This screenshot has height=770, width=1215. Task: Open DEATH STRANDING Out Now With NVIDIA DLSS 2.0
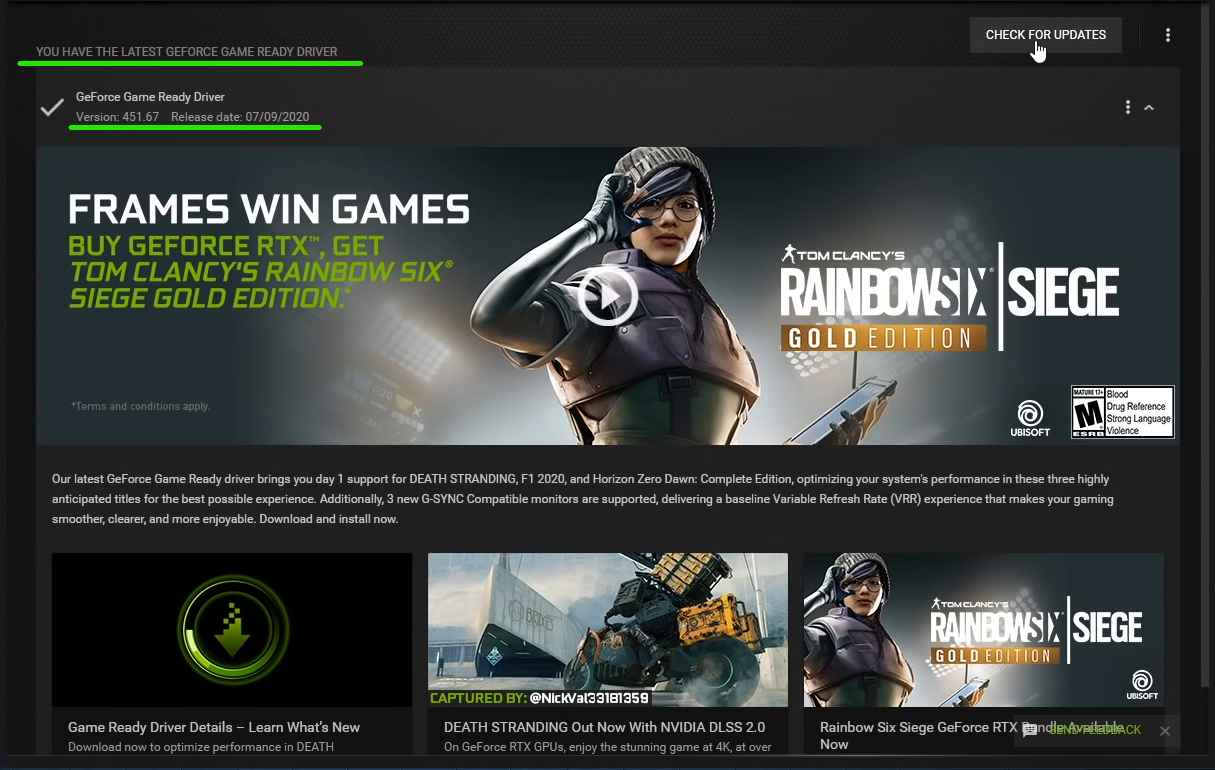605,727
